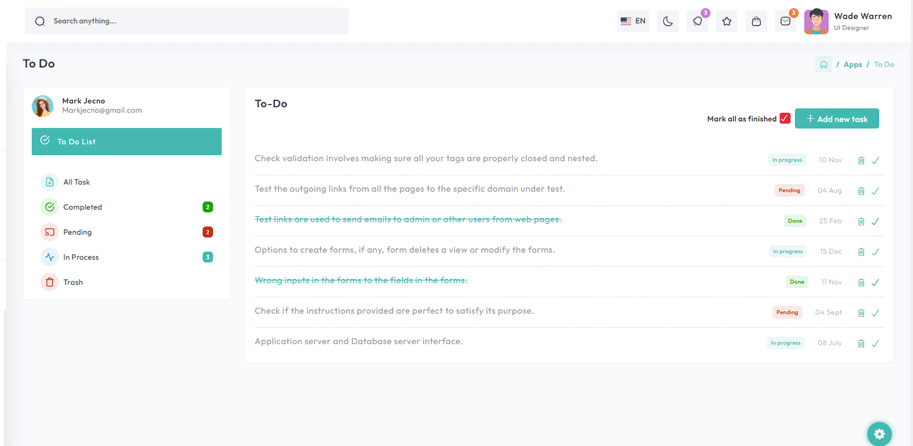Follow the Apps breadcrumb link

point(852,64)
